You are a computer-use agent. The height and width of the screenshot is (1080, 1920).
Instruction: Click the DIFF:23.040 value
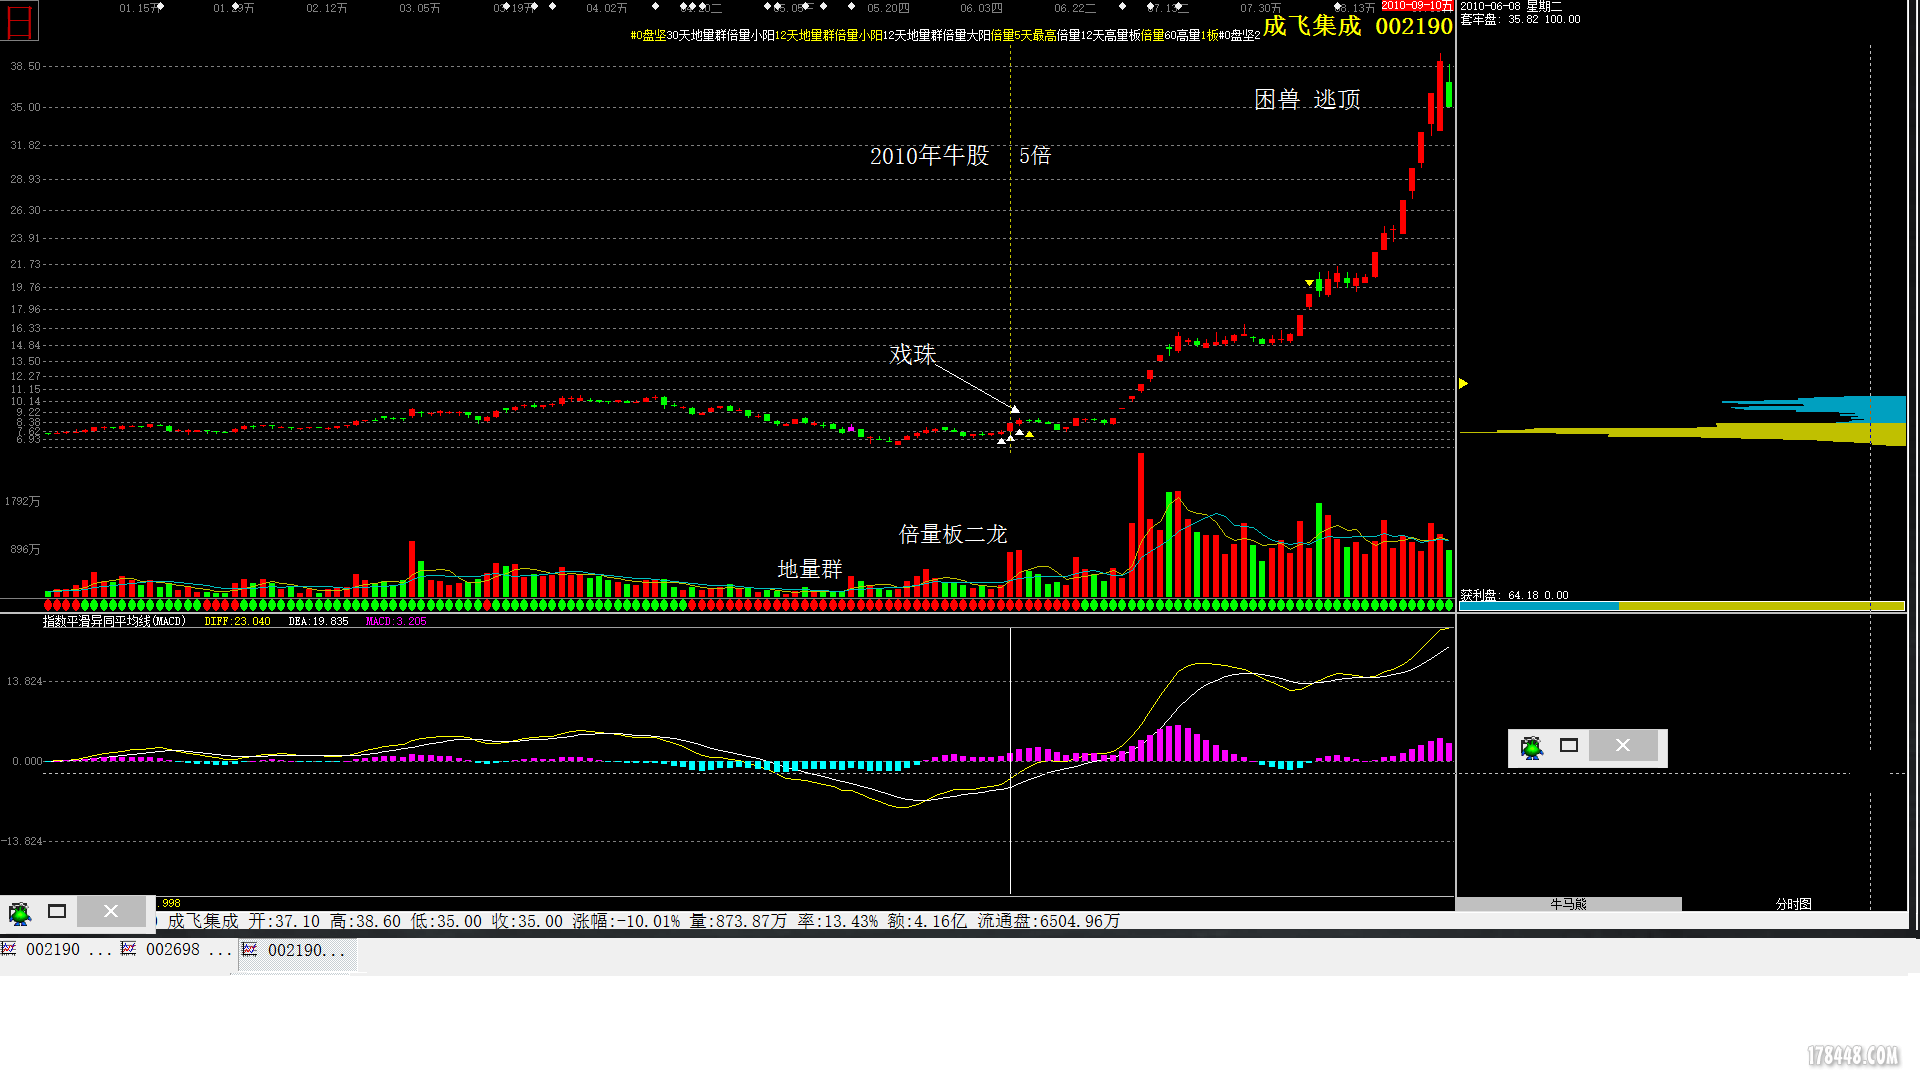click(237, 621)
